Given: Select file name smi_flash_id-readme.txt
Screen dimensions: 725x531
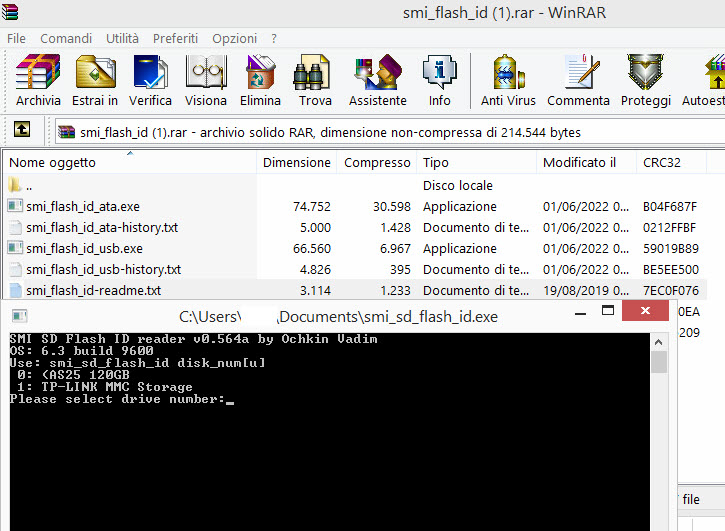Looking at the screenshot, I should coord(93,290).
